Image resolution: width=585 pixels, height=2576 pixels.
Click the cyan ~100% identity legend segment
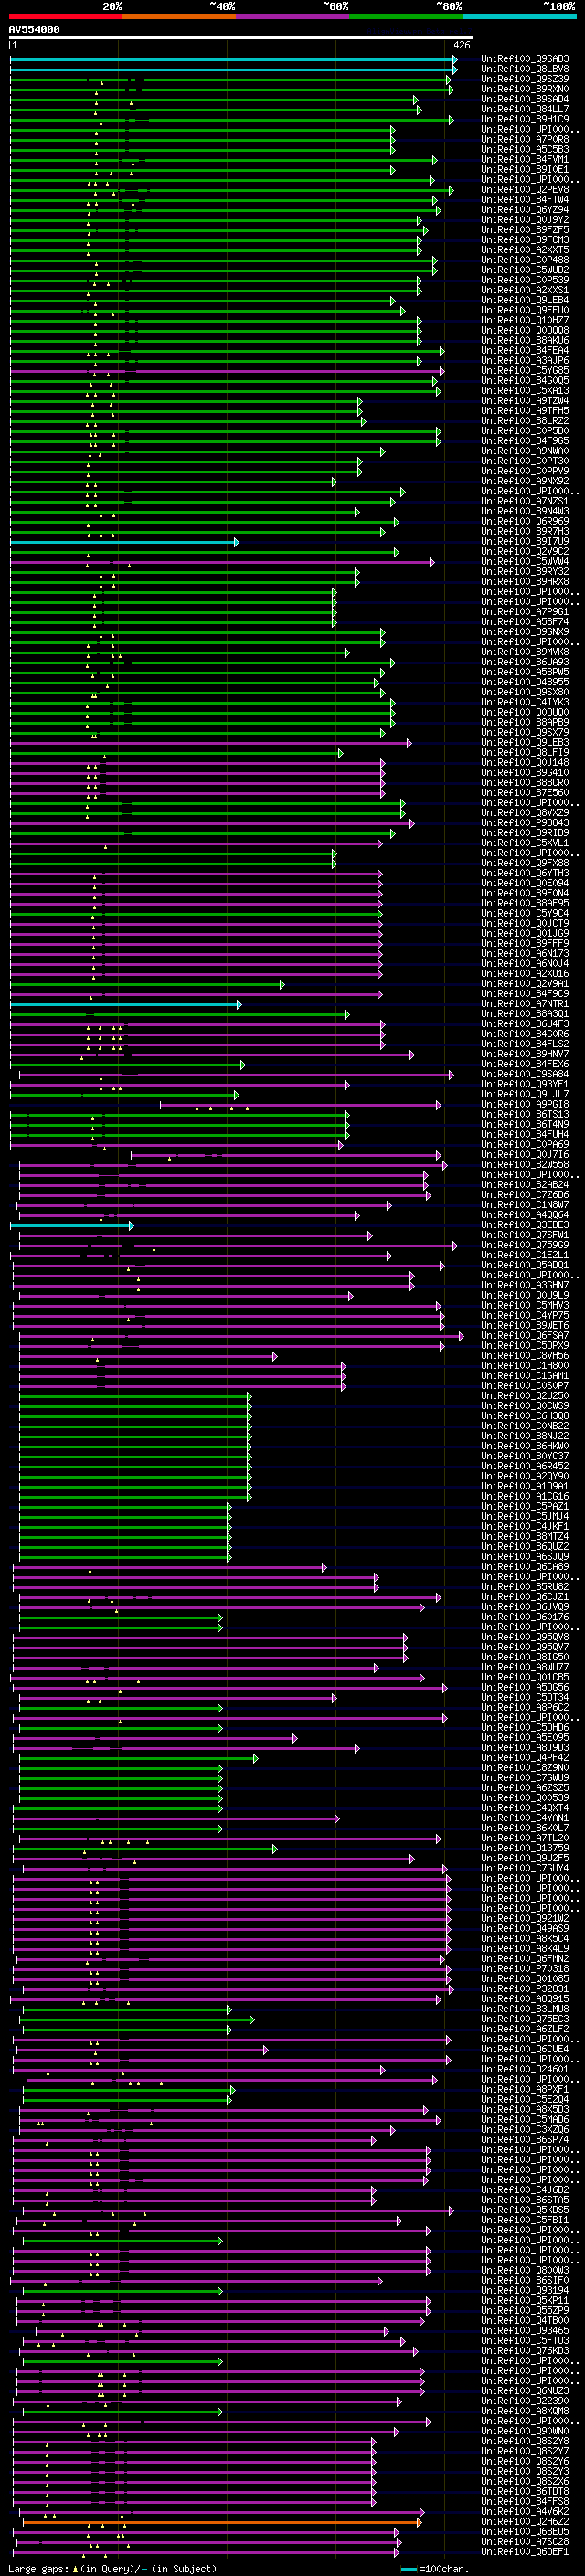[x=519, y=17]
